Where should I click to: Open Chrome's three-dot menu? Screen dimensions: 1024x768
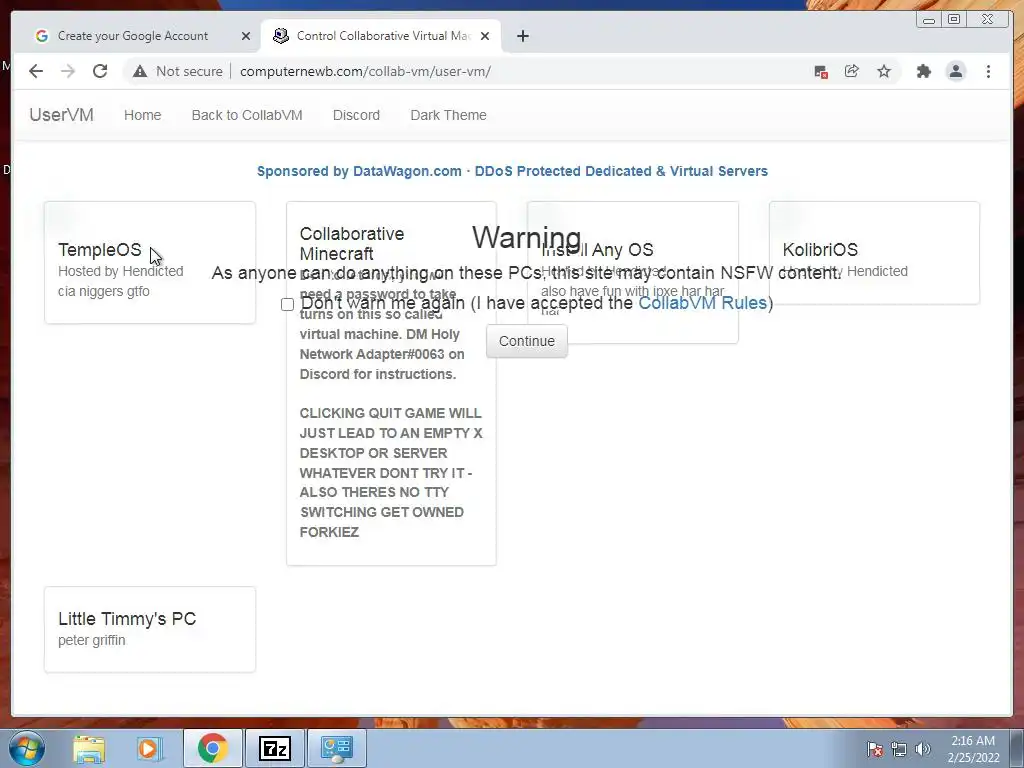coord(988,71)
